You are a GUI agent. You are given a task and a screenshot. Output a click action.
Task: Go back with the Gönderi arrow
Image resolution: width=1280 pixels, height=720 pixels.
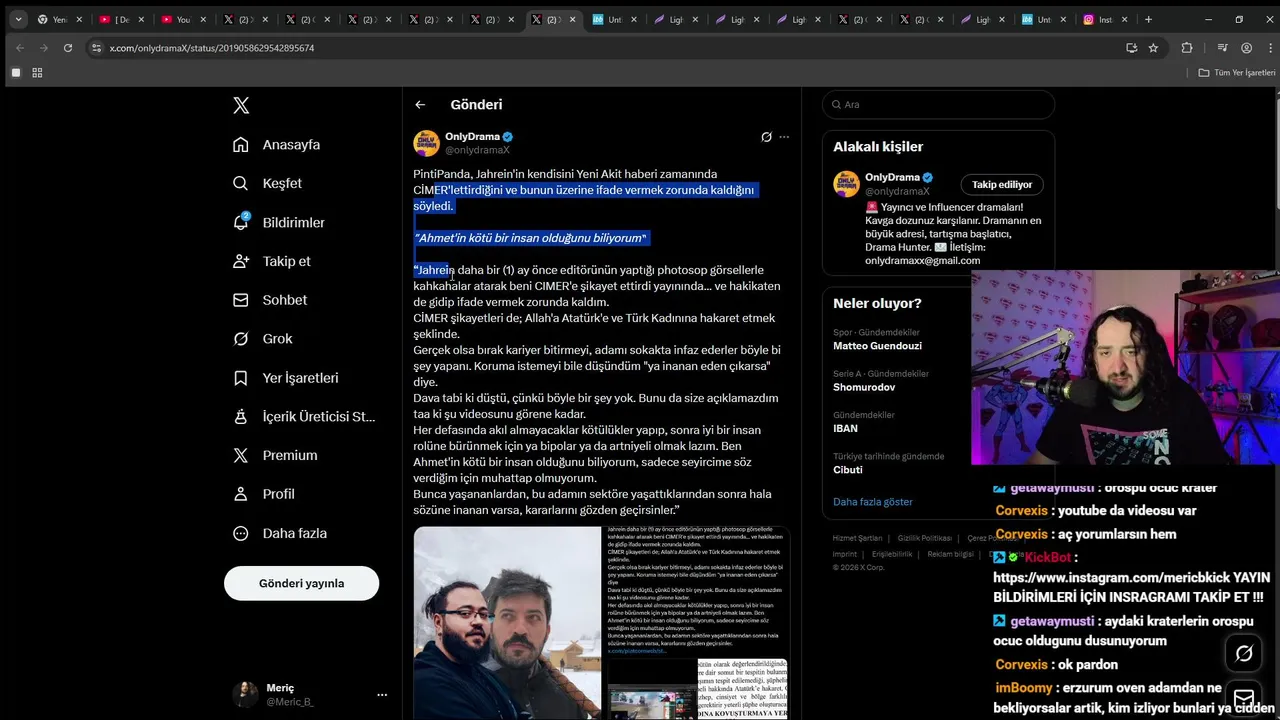coord(420,105)
